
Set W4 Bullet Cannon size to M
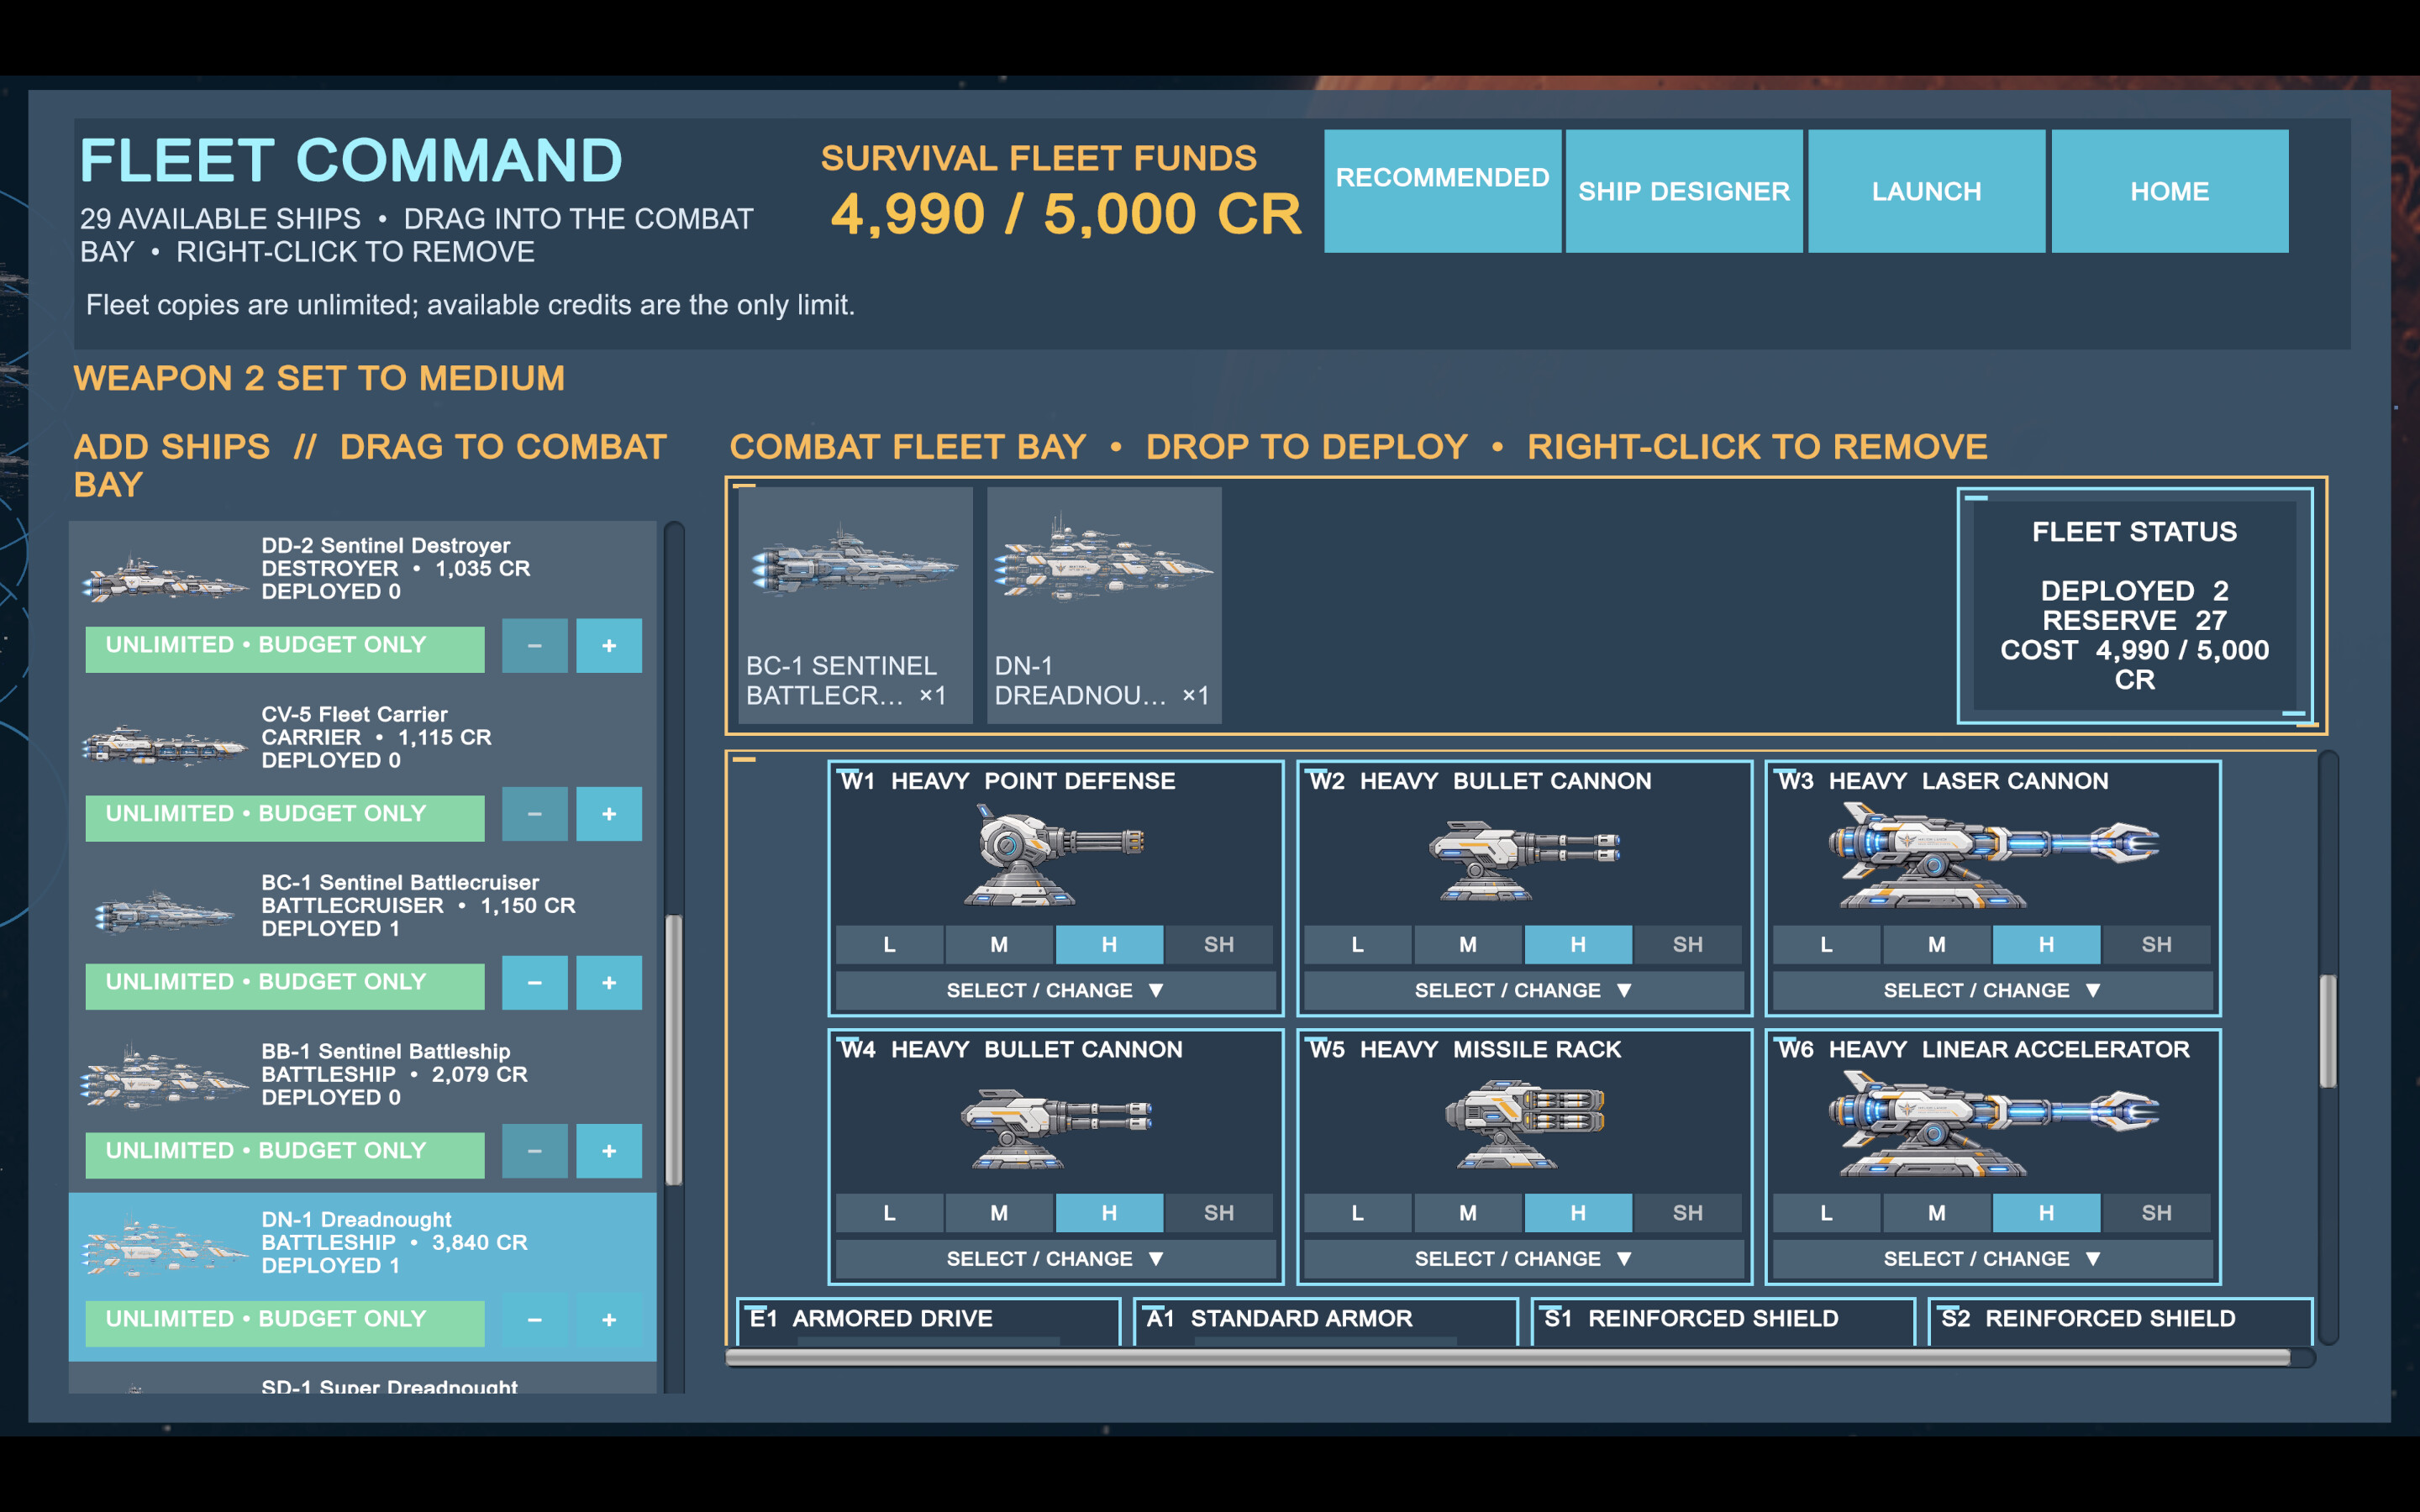pos(998,1213)
